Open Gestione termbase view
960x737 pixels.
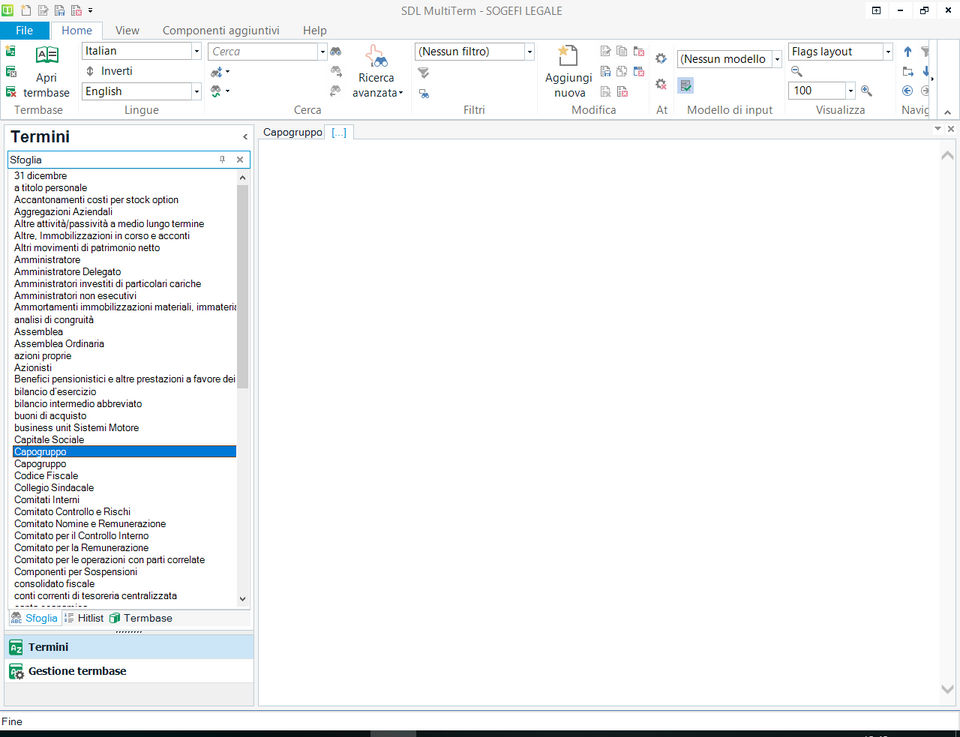(x=77, y=671)
